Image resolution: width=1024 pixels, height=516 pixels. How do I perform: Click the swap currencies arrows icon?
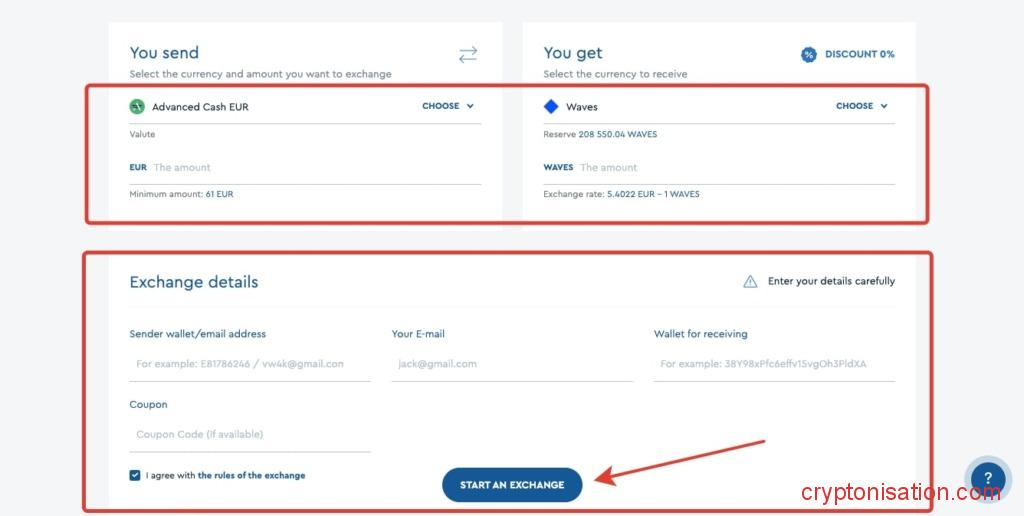(x=468, y=54)
